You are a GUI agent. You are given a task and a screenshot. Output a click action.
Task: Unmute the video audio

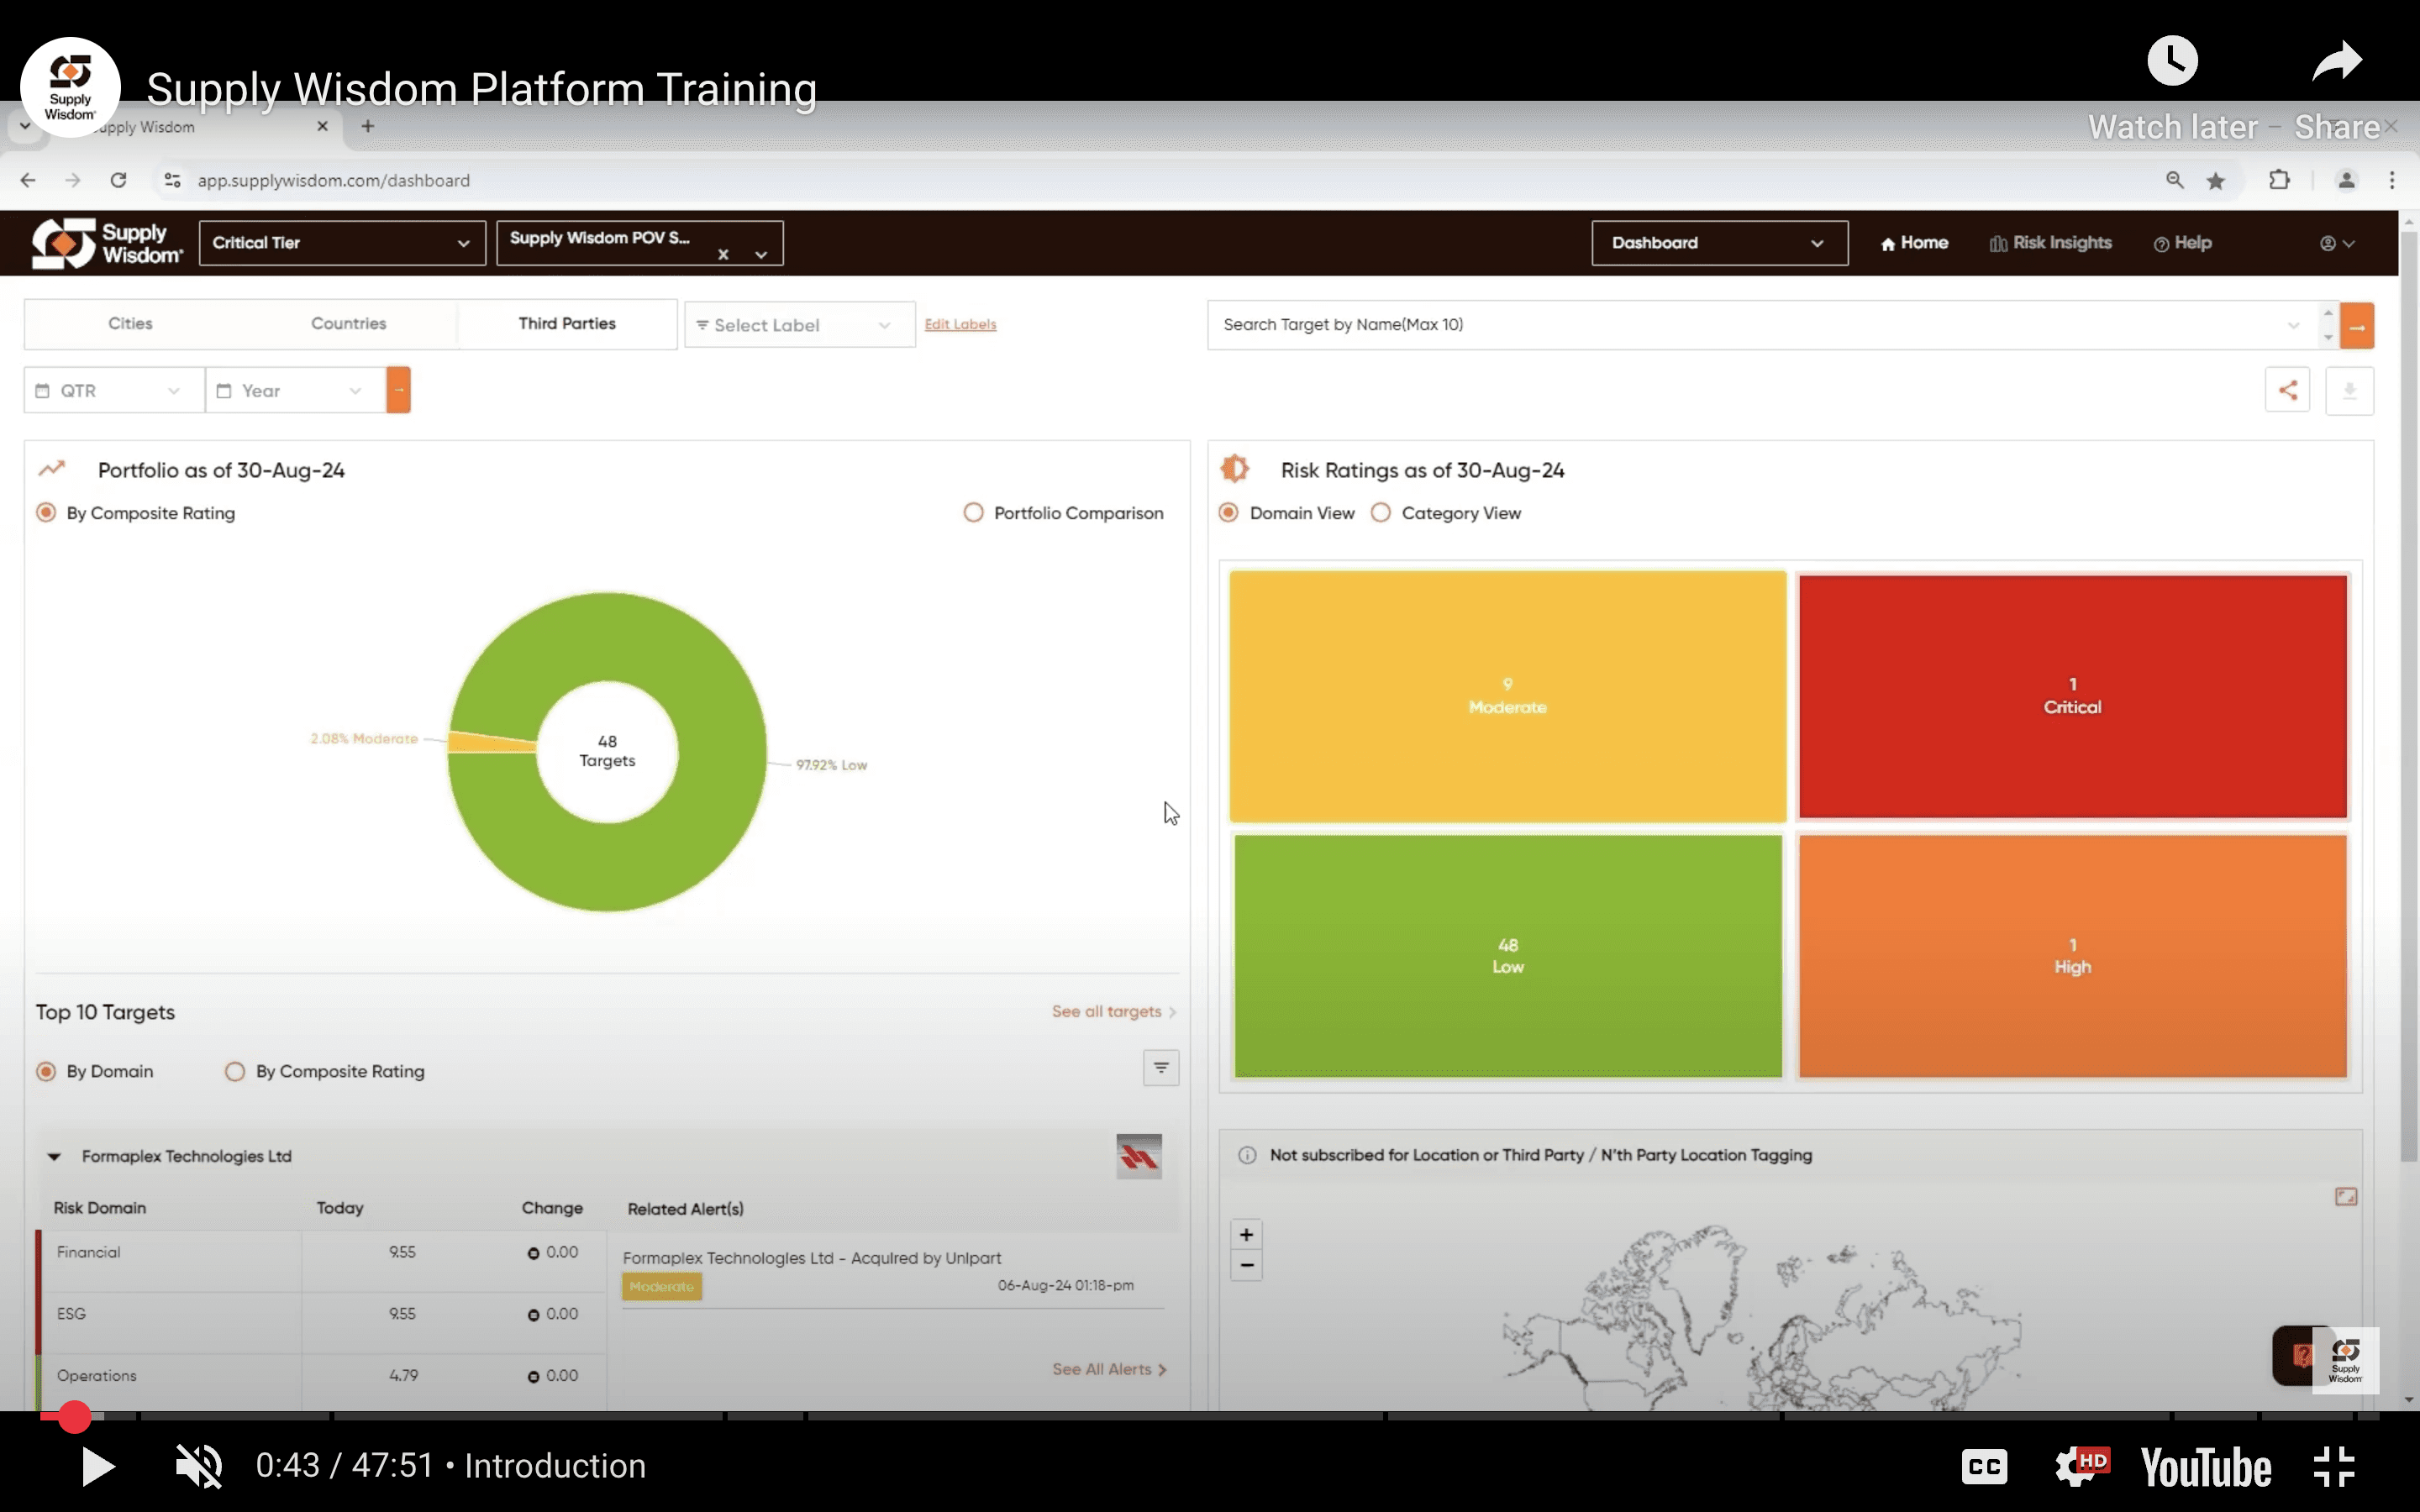[x=199, y=1466]
